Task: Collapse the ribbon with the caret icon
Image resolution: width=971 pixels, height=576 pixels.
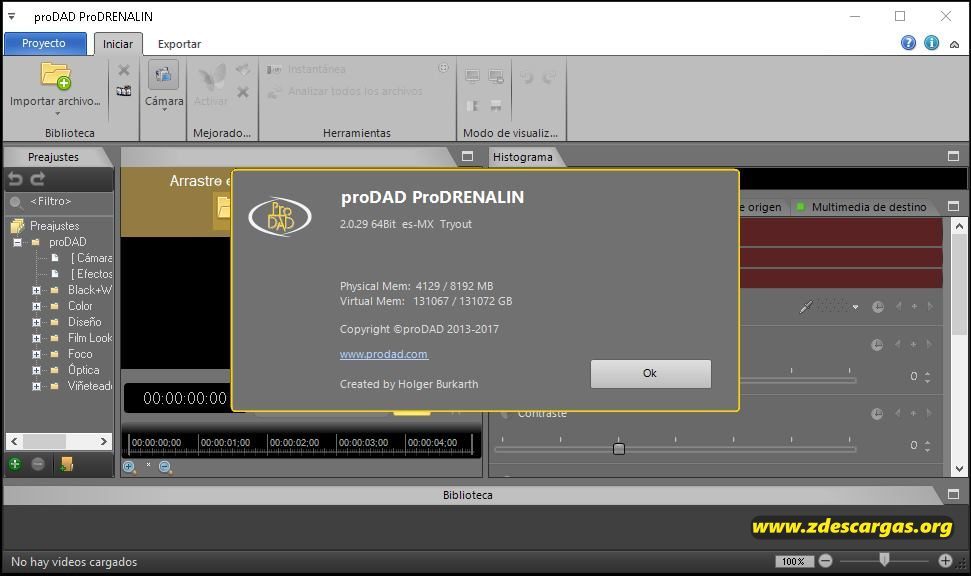Action: (x=954, y=44)
